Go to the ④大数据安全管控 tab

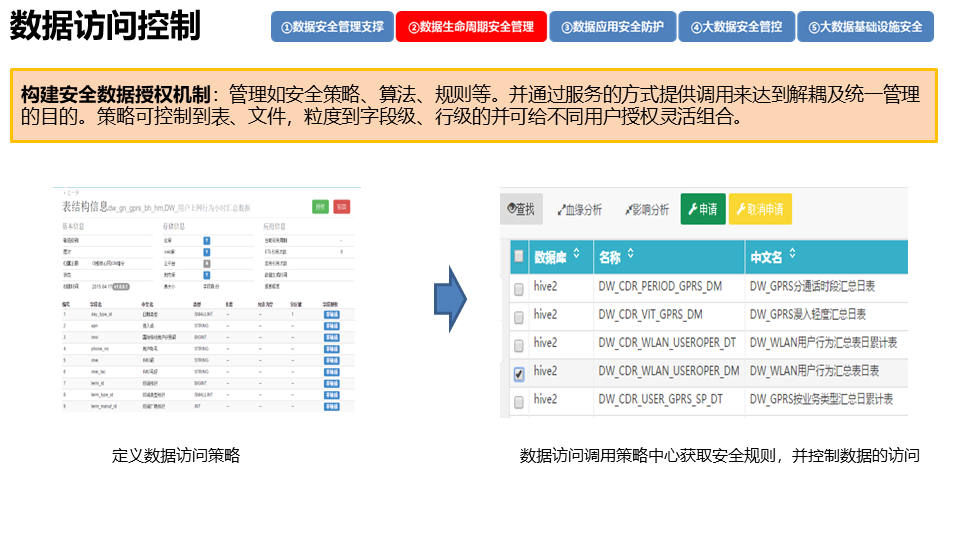click(x=737, y=27)
